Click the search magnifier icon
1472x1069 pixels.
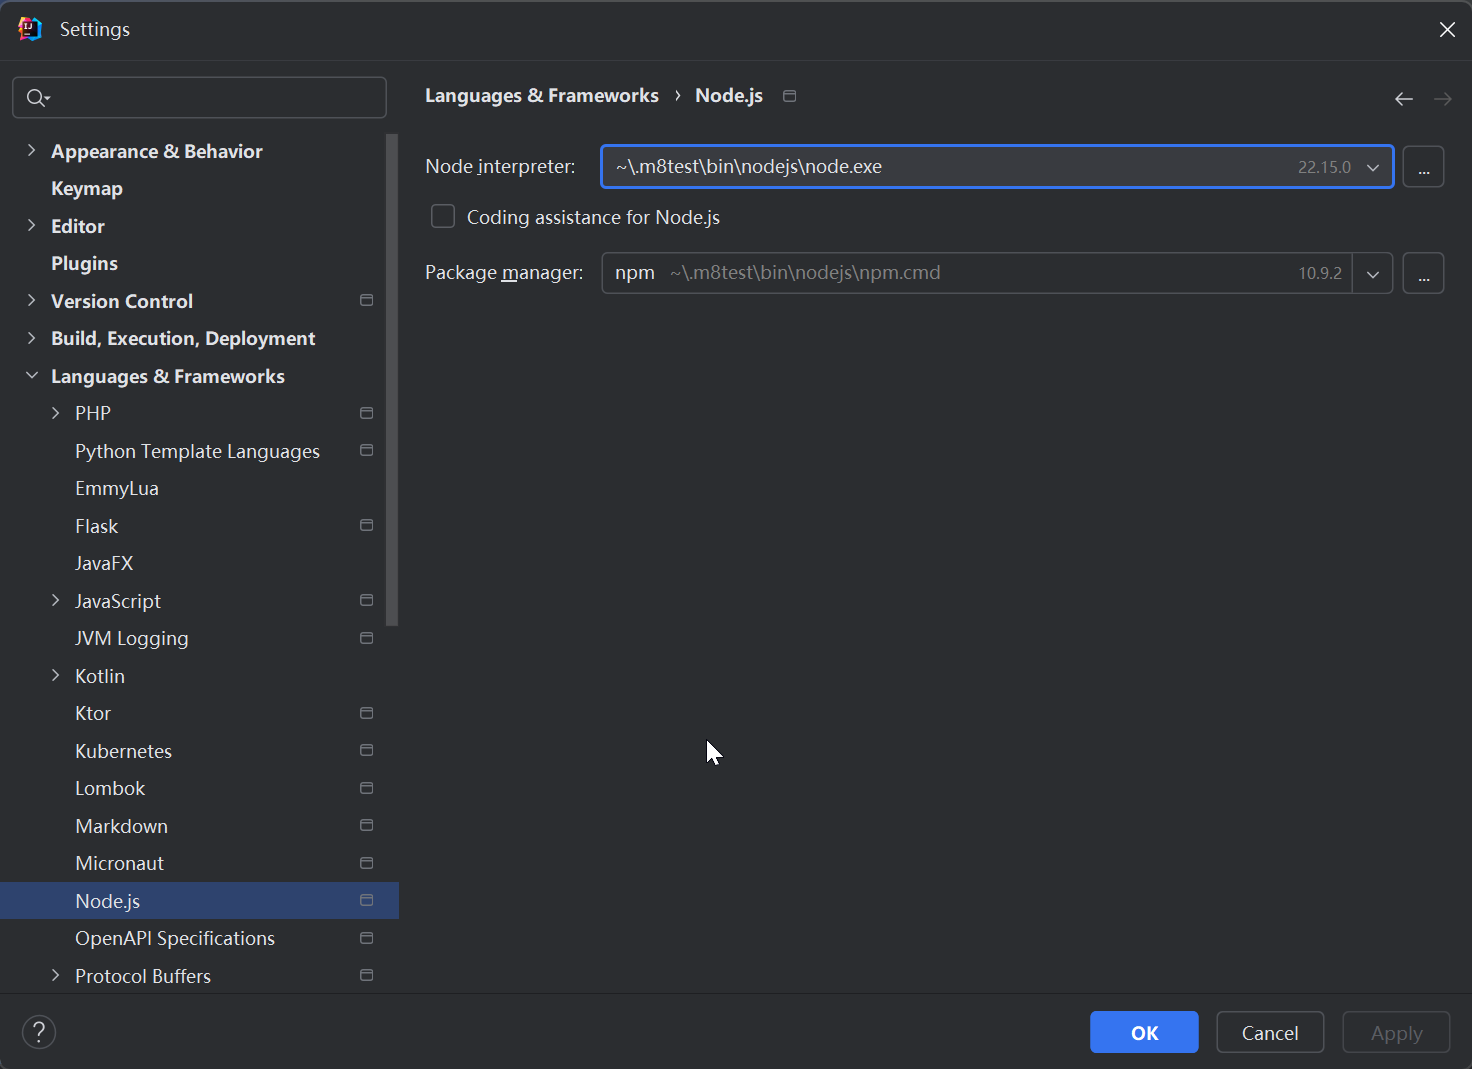37,97
